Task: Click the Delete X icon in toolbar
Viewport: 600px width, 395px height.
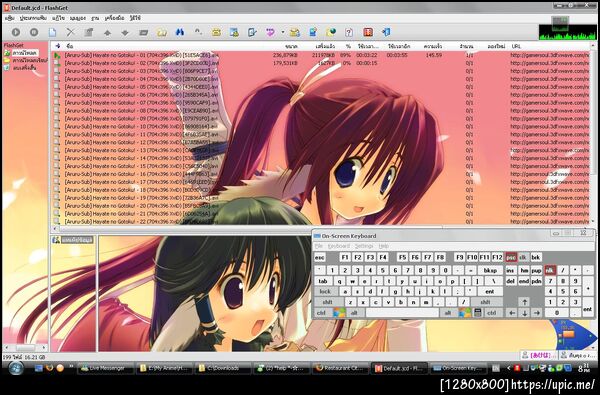Action: [x=70, y=33]
